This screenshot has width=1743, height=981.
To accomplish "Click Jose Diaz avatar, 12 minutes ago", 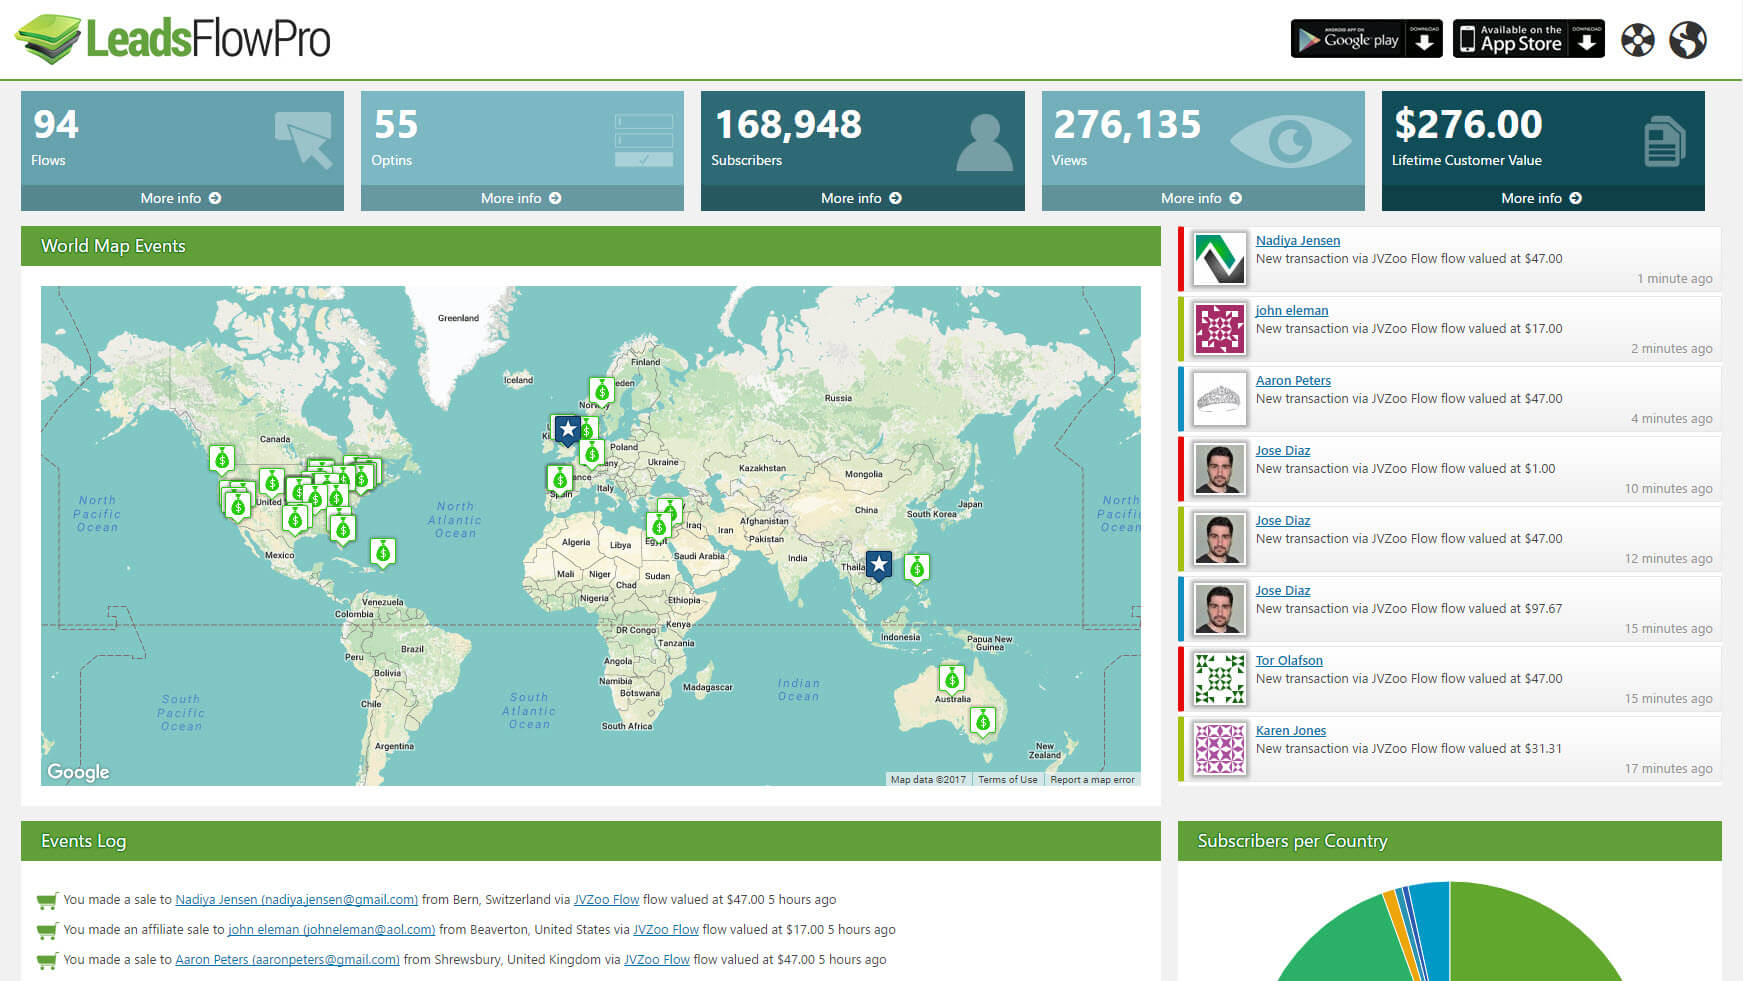I will pos(1220,539).
